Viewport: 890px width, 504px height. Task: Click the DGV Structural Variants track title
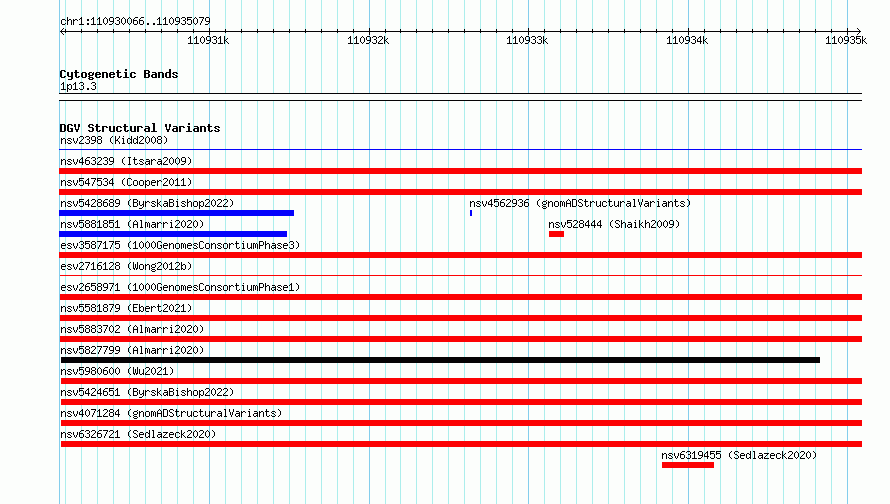140,128
